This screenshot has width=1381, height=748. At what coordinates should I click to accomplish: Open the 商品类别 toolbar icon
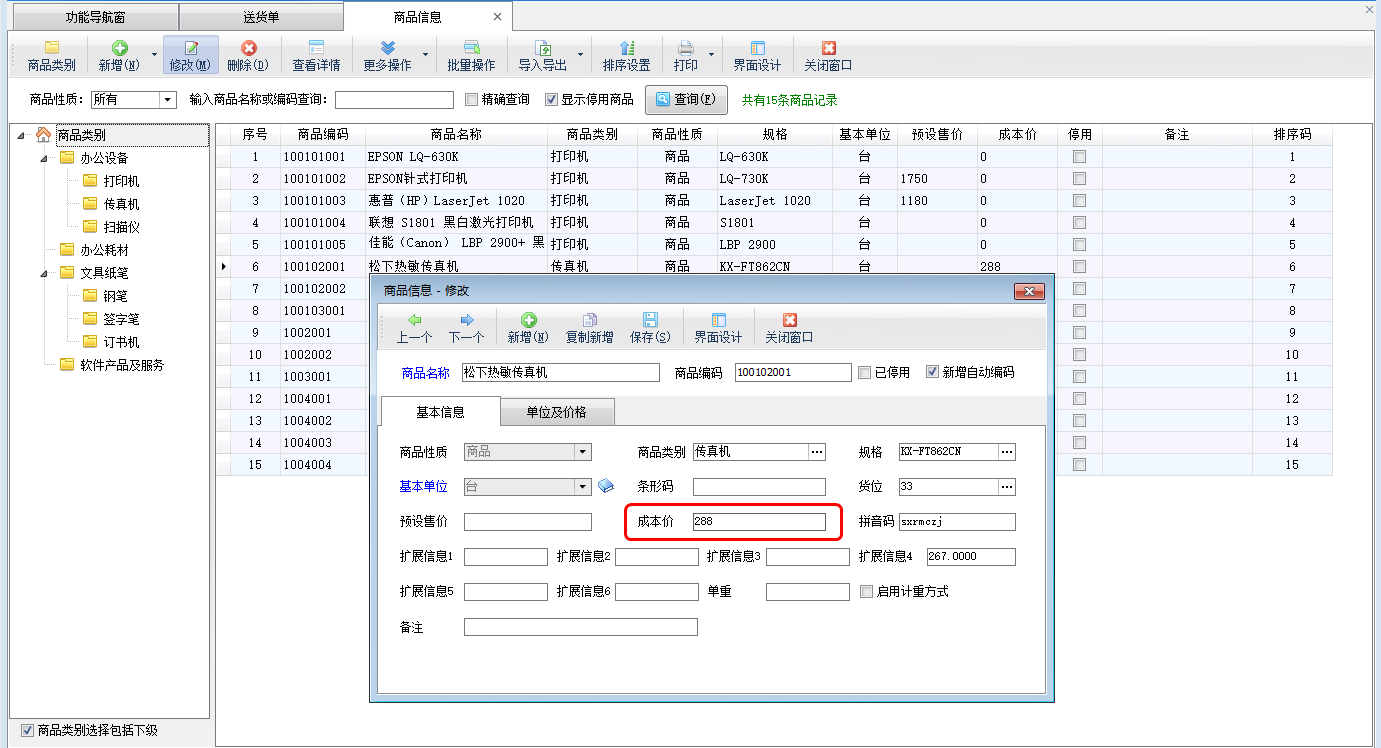click(51, 56)
